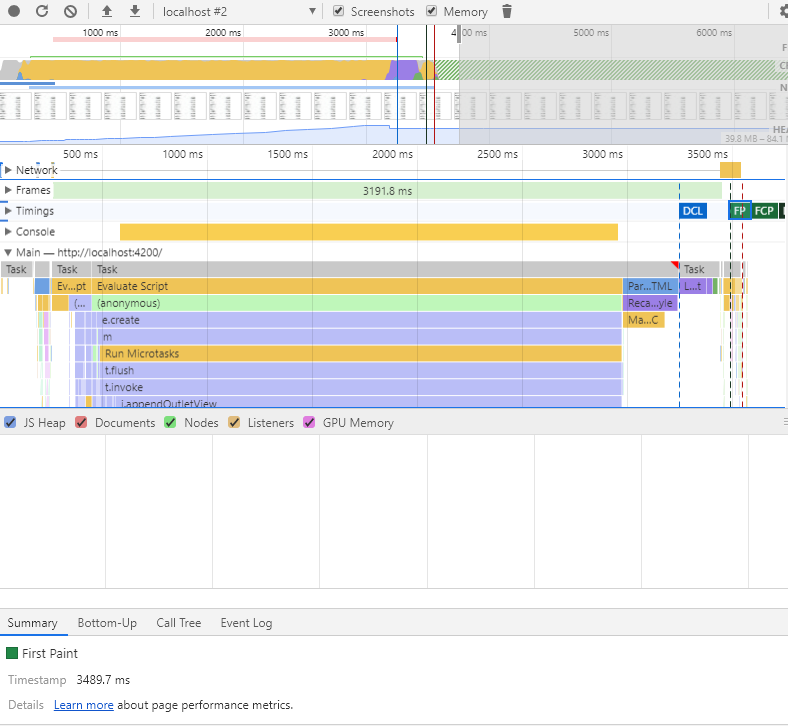
Task: Toggle the Screenshots checkbox
Action: click(x=338, y=11)
